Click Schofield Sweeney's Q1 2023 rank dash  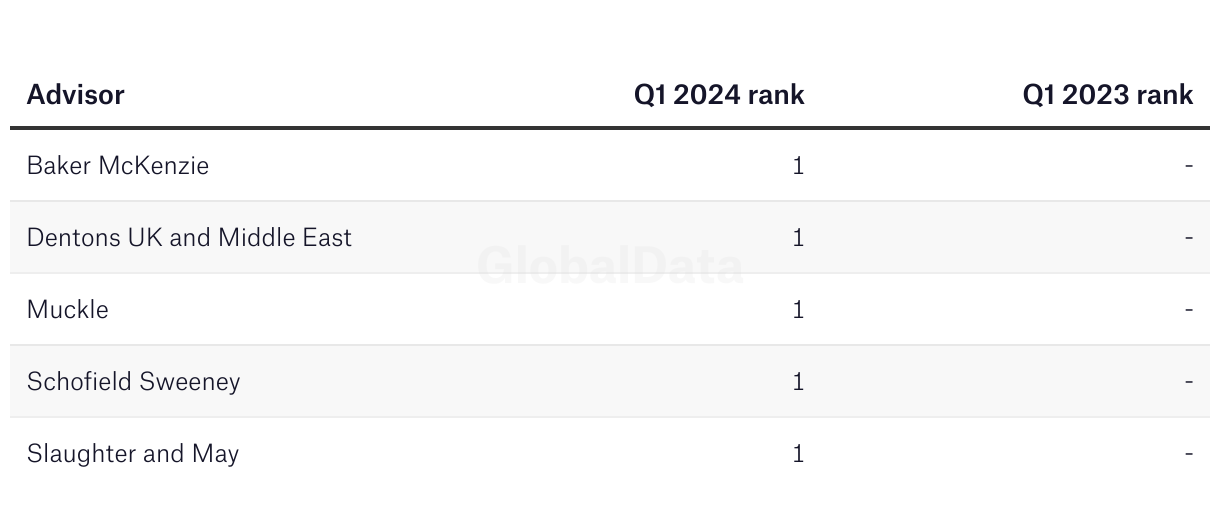pyautogui.click(x=1189, y=382)
